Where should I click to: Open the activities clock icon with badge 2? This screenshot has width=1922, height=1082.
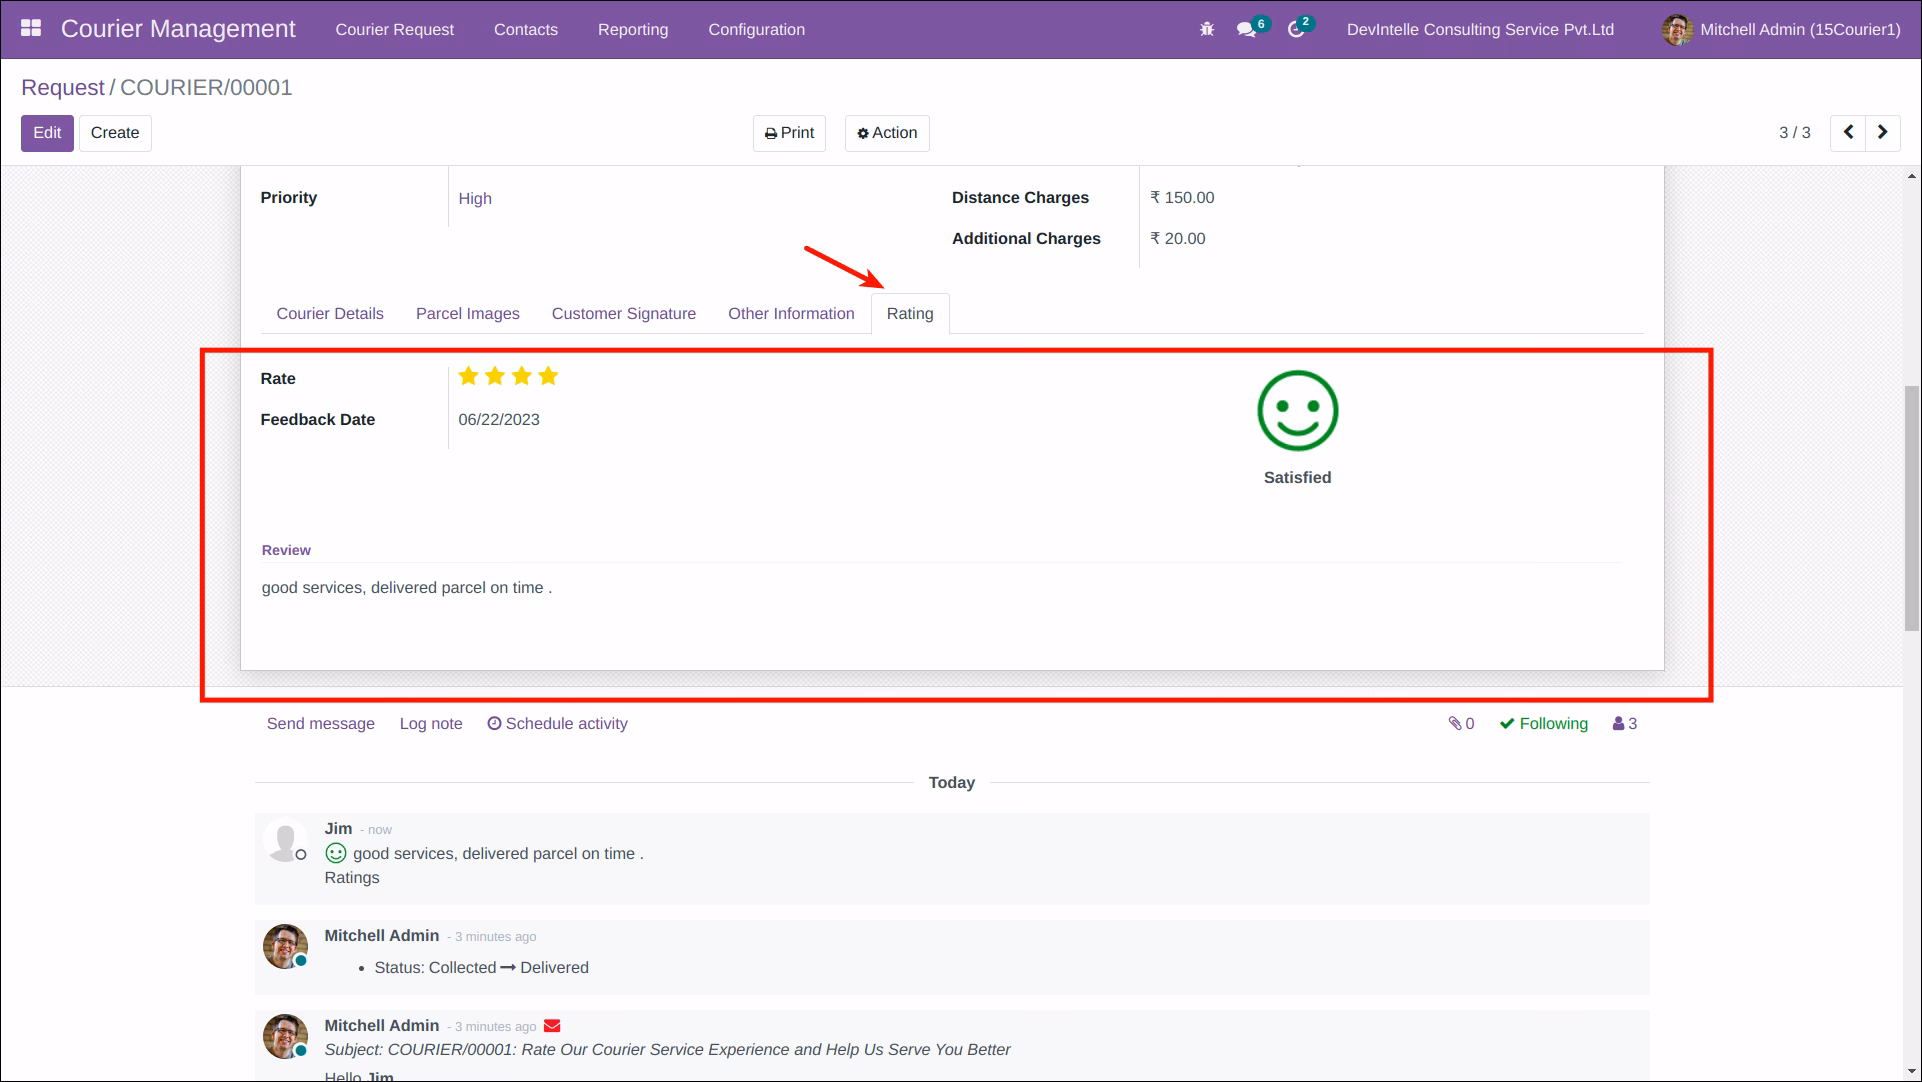(x=1297, y=30)
